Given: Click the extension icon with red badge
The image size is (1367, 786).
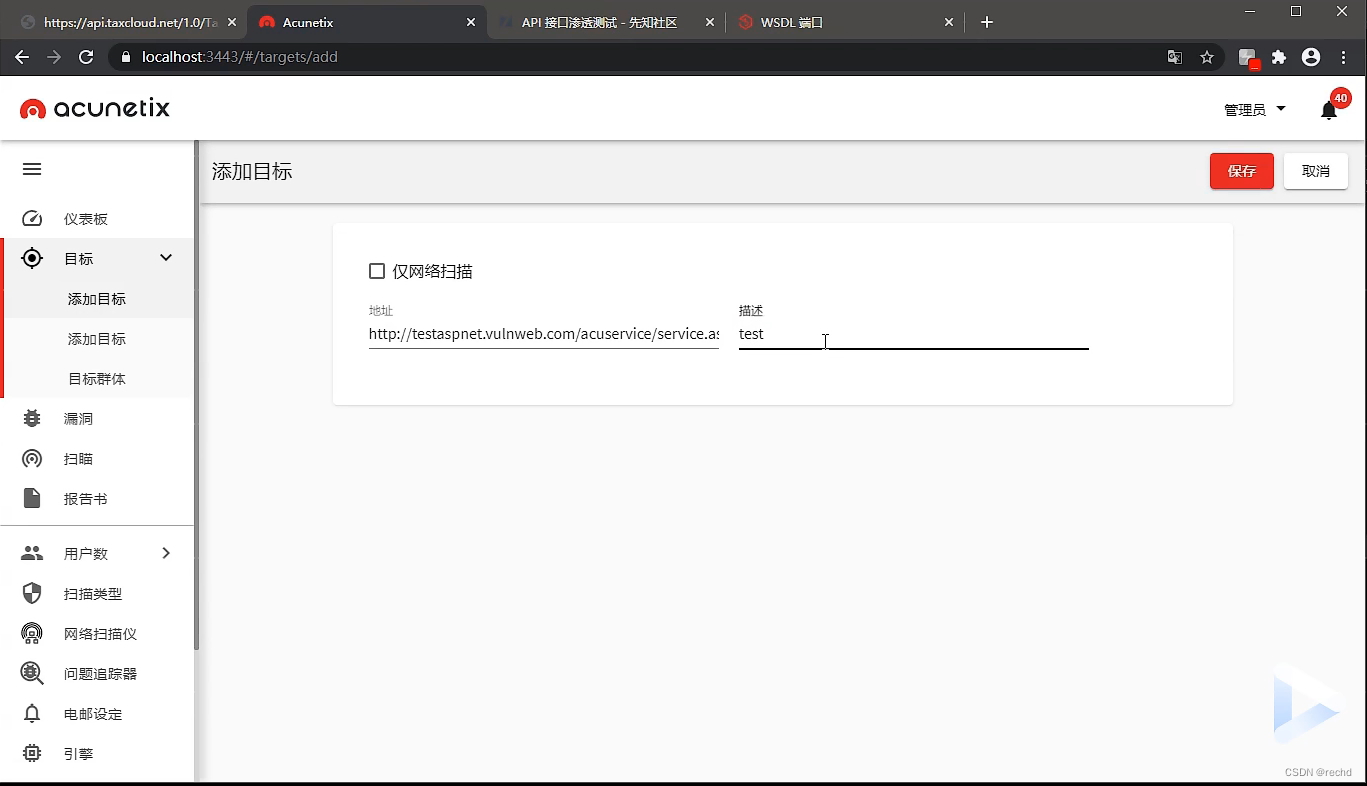Looking at the screenshot, I should click(x=1248, y=58).
